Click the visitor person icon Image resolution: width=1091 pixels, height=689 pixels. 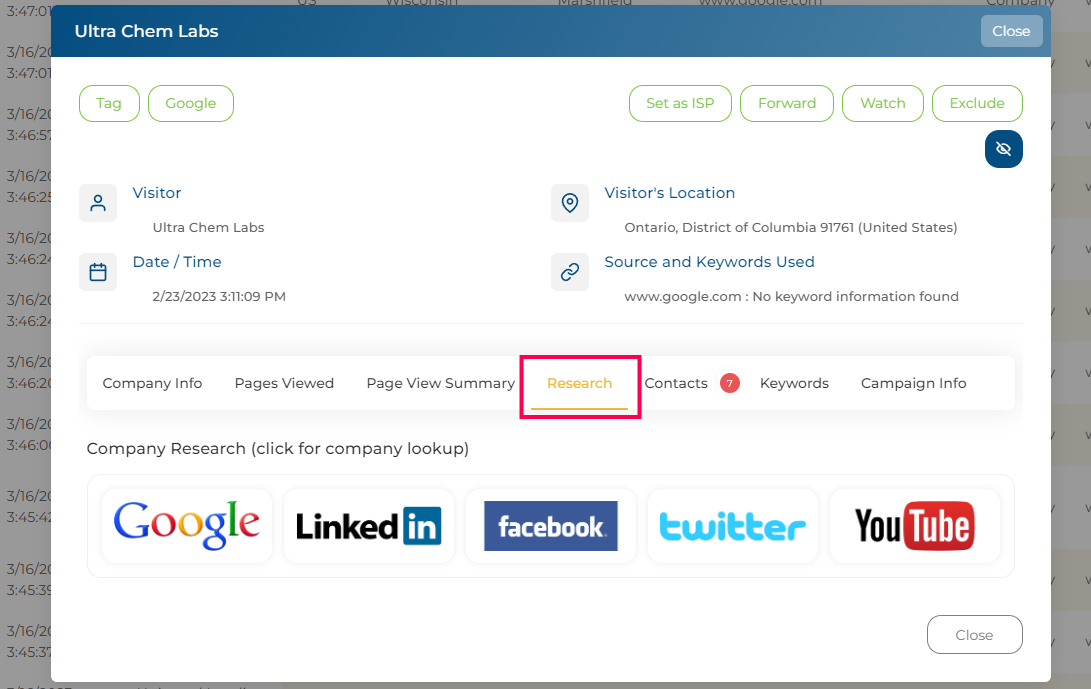pos(98,203)
